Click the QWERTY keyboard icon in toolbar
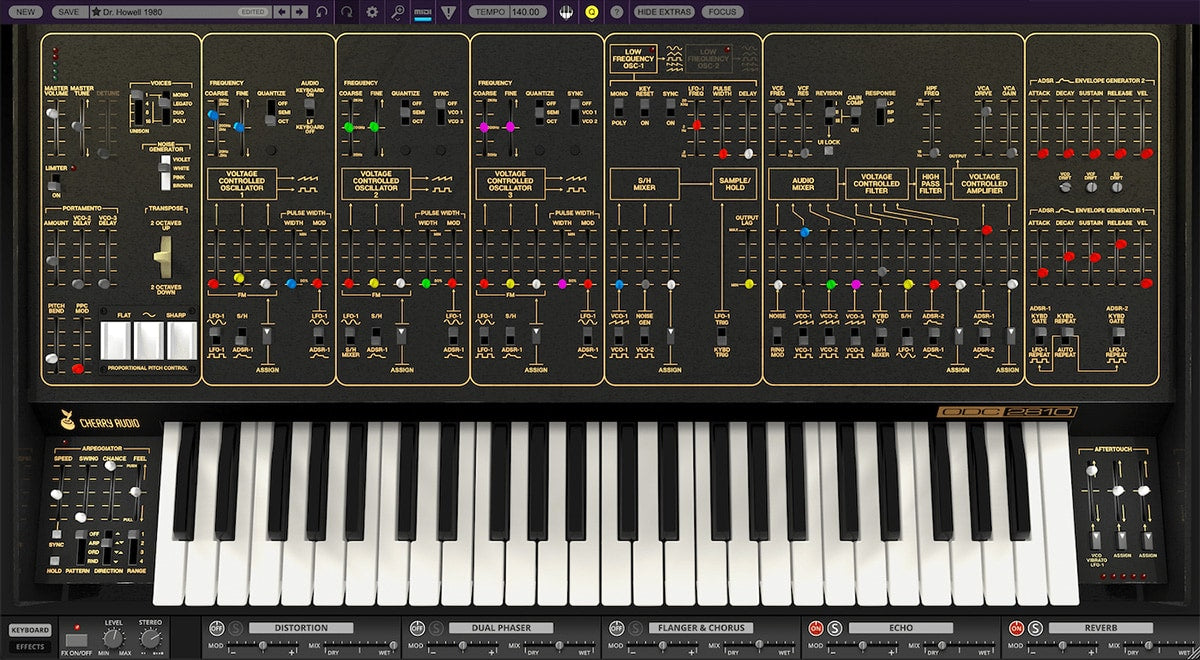This screenshot has height=660, width=1200. 566,12
